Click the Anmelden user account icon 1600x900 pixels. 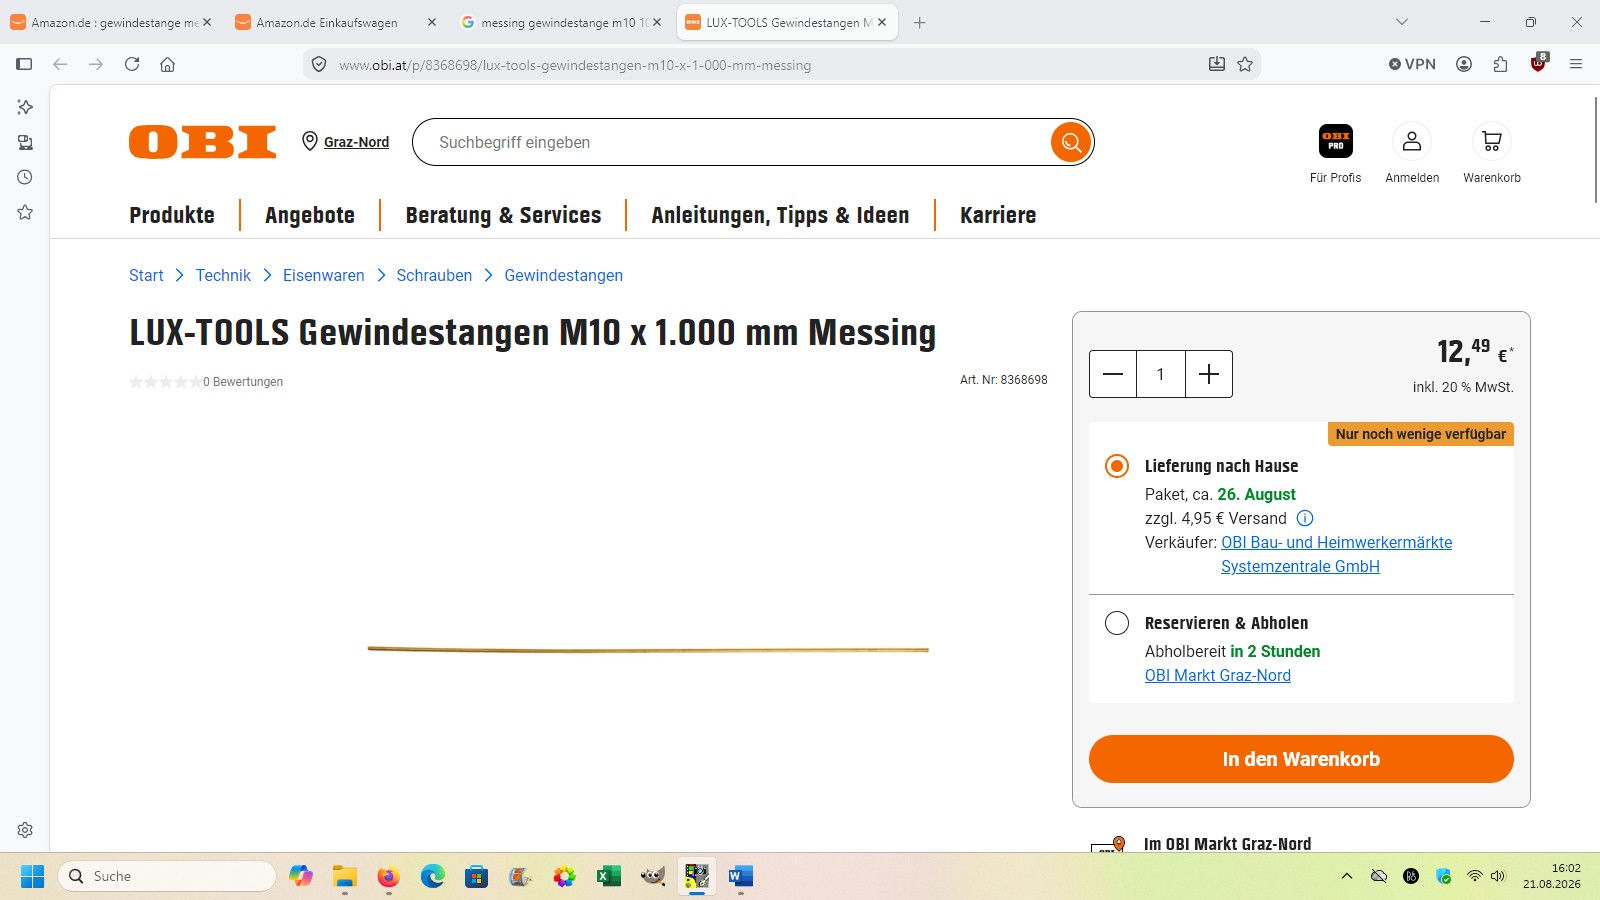click(1412, 141)
